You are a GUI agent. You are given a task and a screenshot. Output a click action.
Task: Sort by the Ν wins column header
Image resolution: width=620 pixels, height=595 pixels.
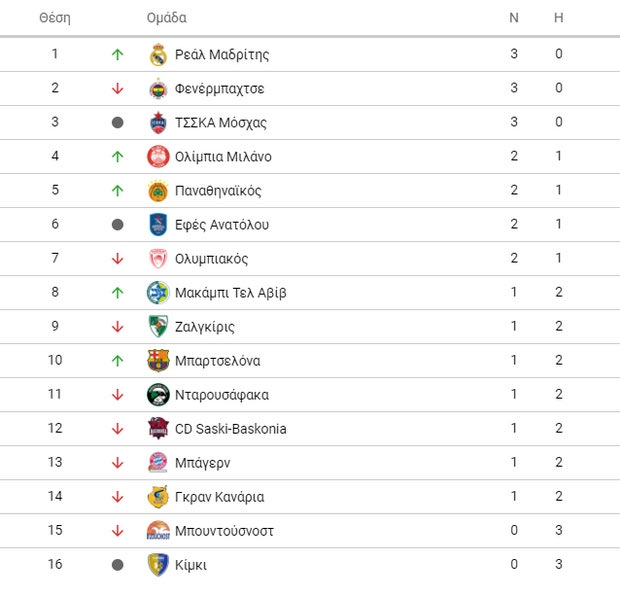[514, 18]
